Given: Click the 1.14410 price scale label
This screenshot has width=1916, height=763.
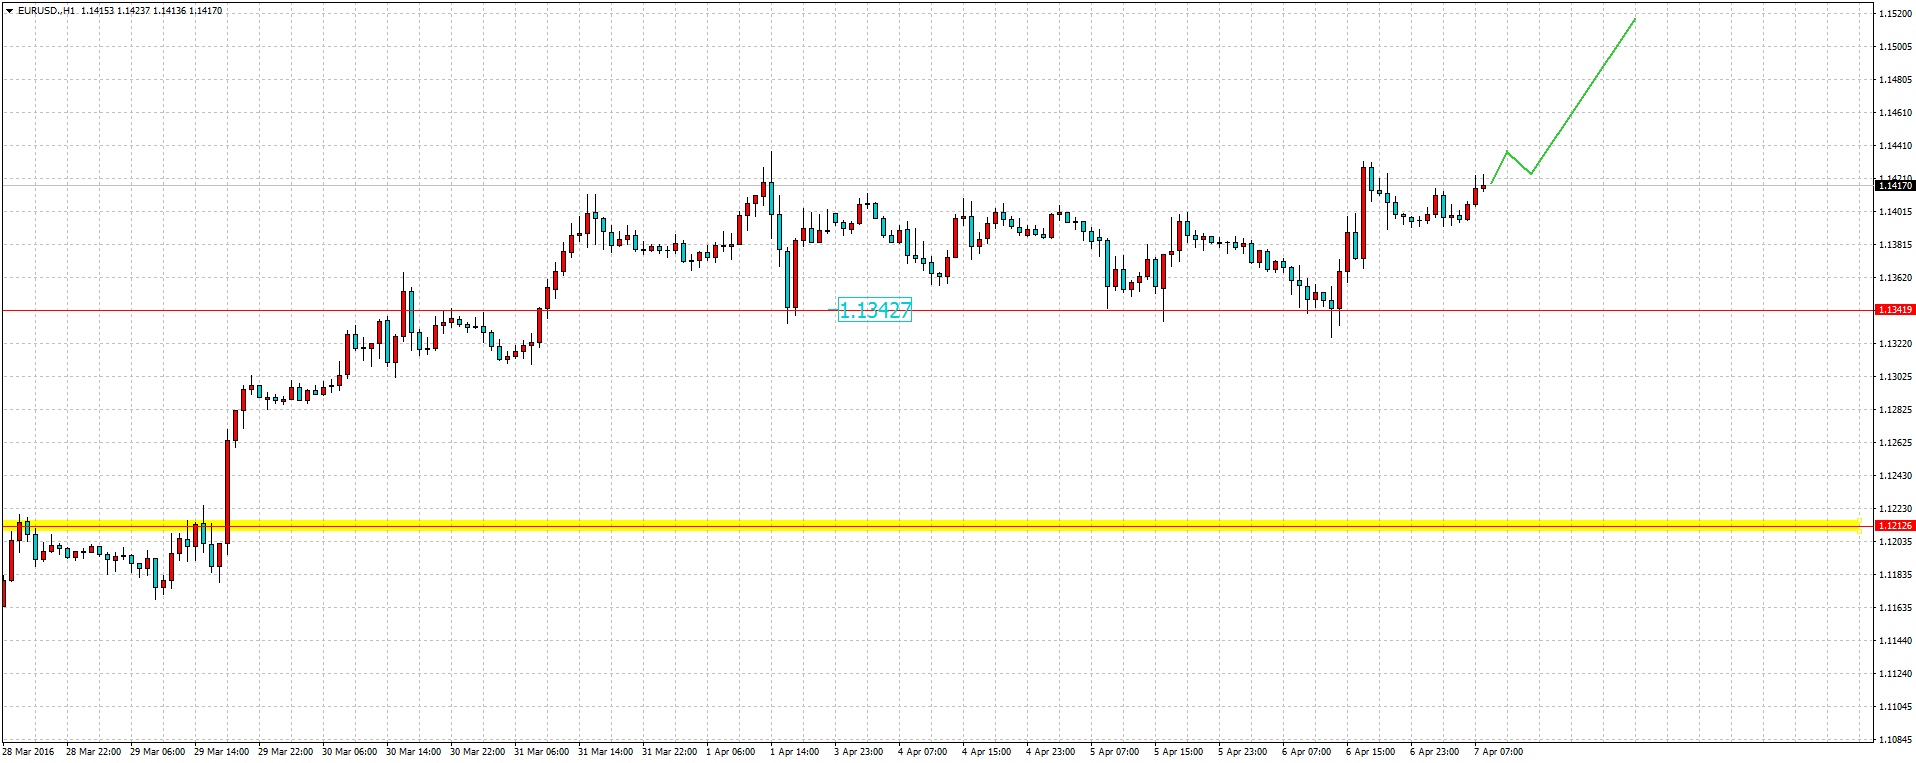Looking at the screenshot, I should [1895, 146].
